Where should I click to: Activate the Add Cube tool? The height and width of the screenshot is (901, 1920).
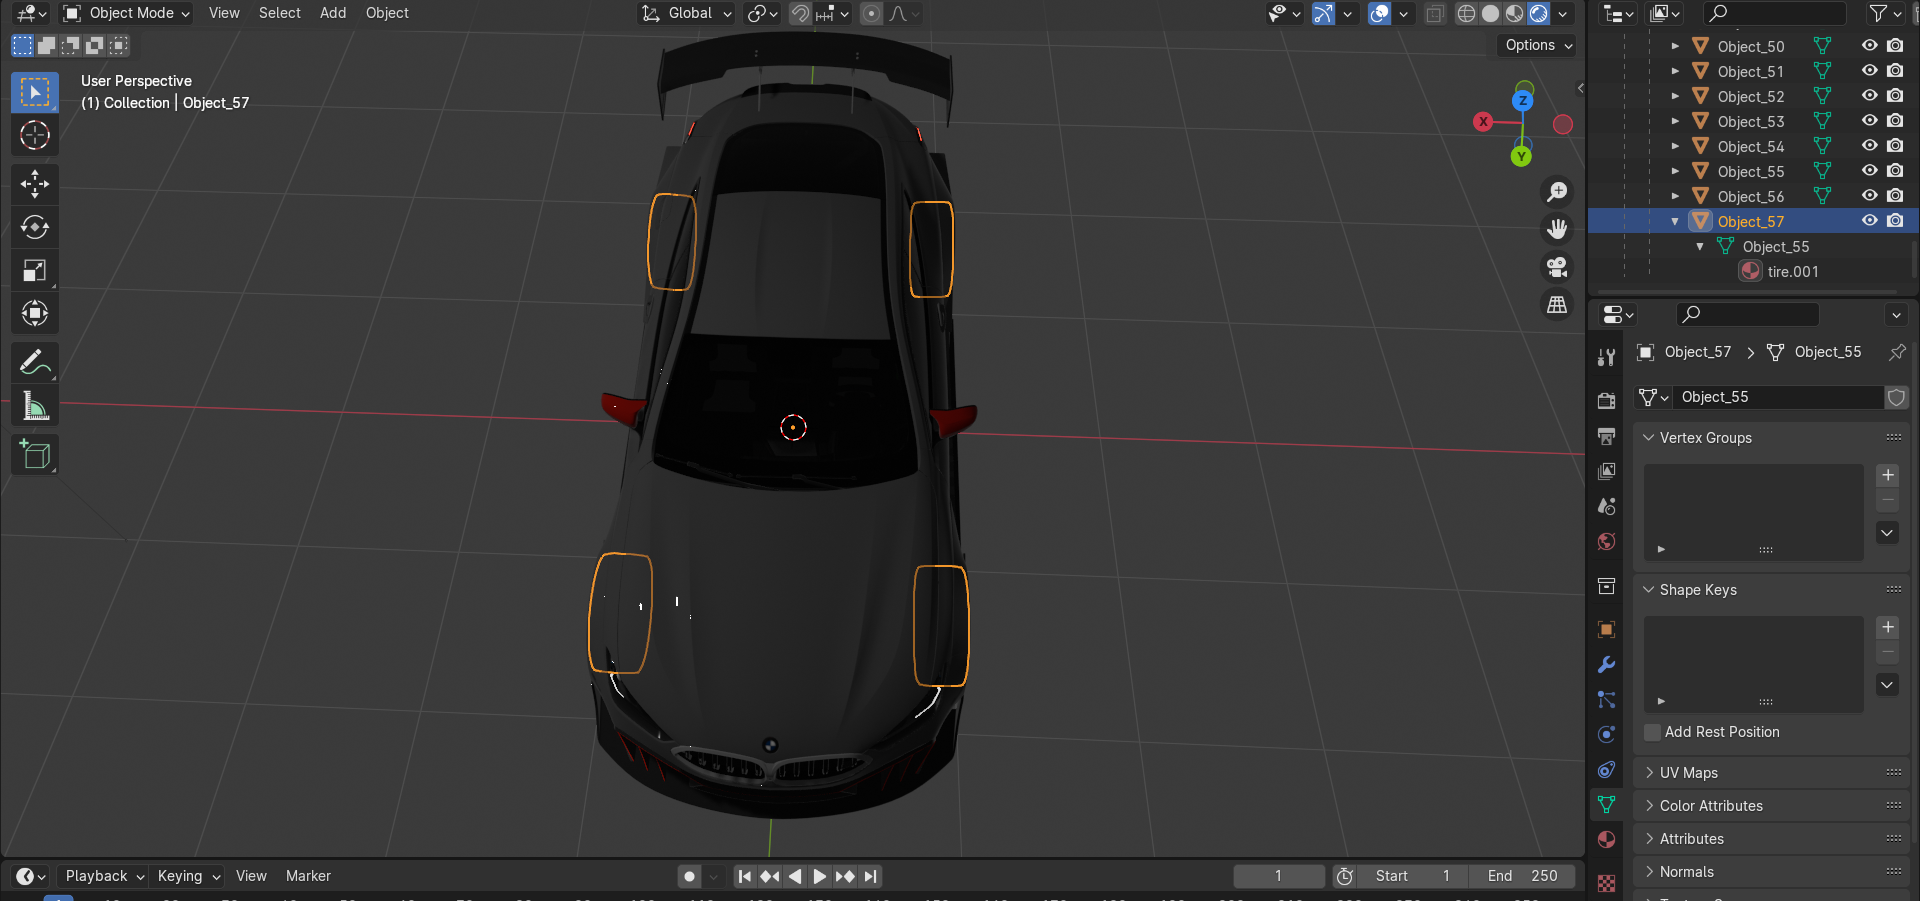[35, 455]
